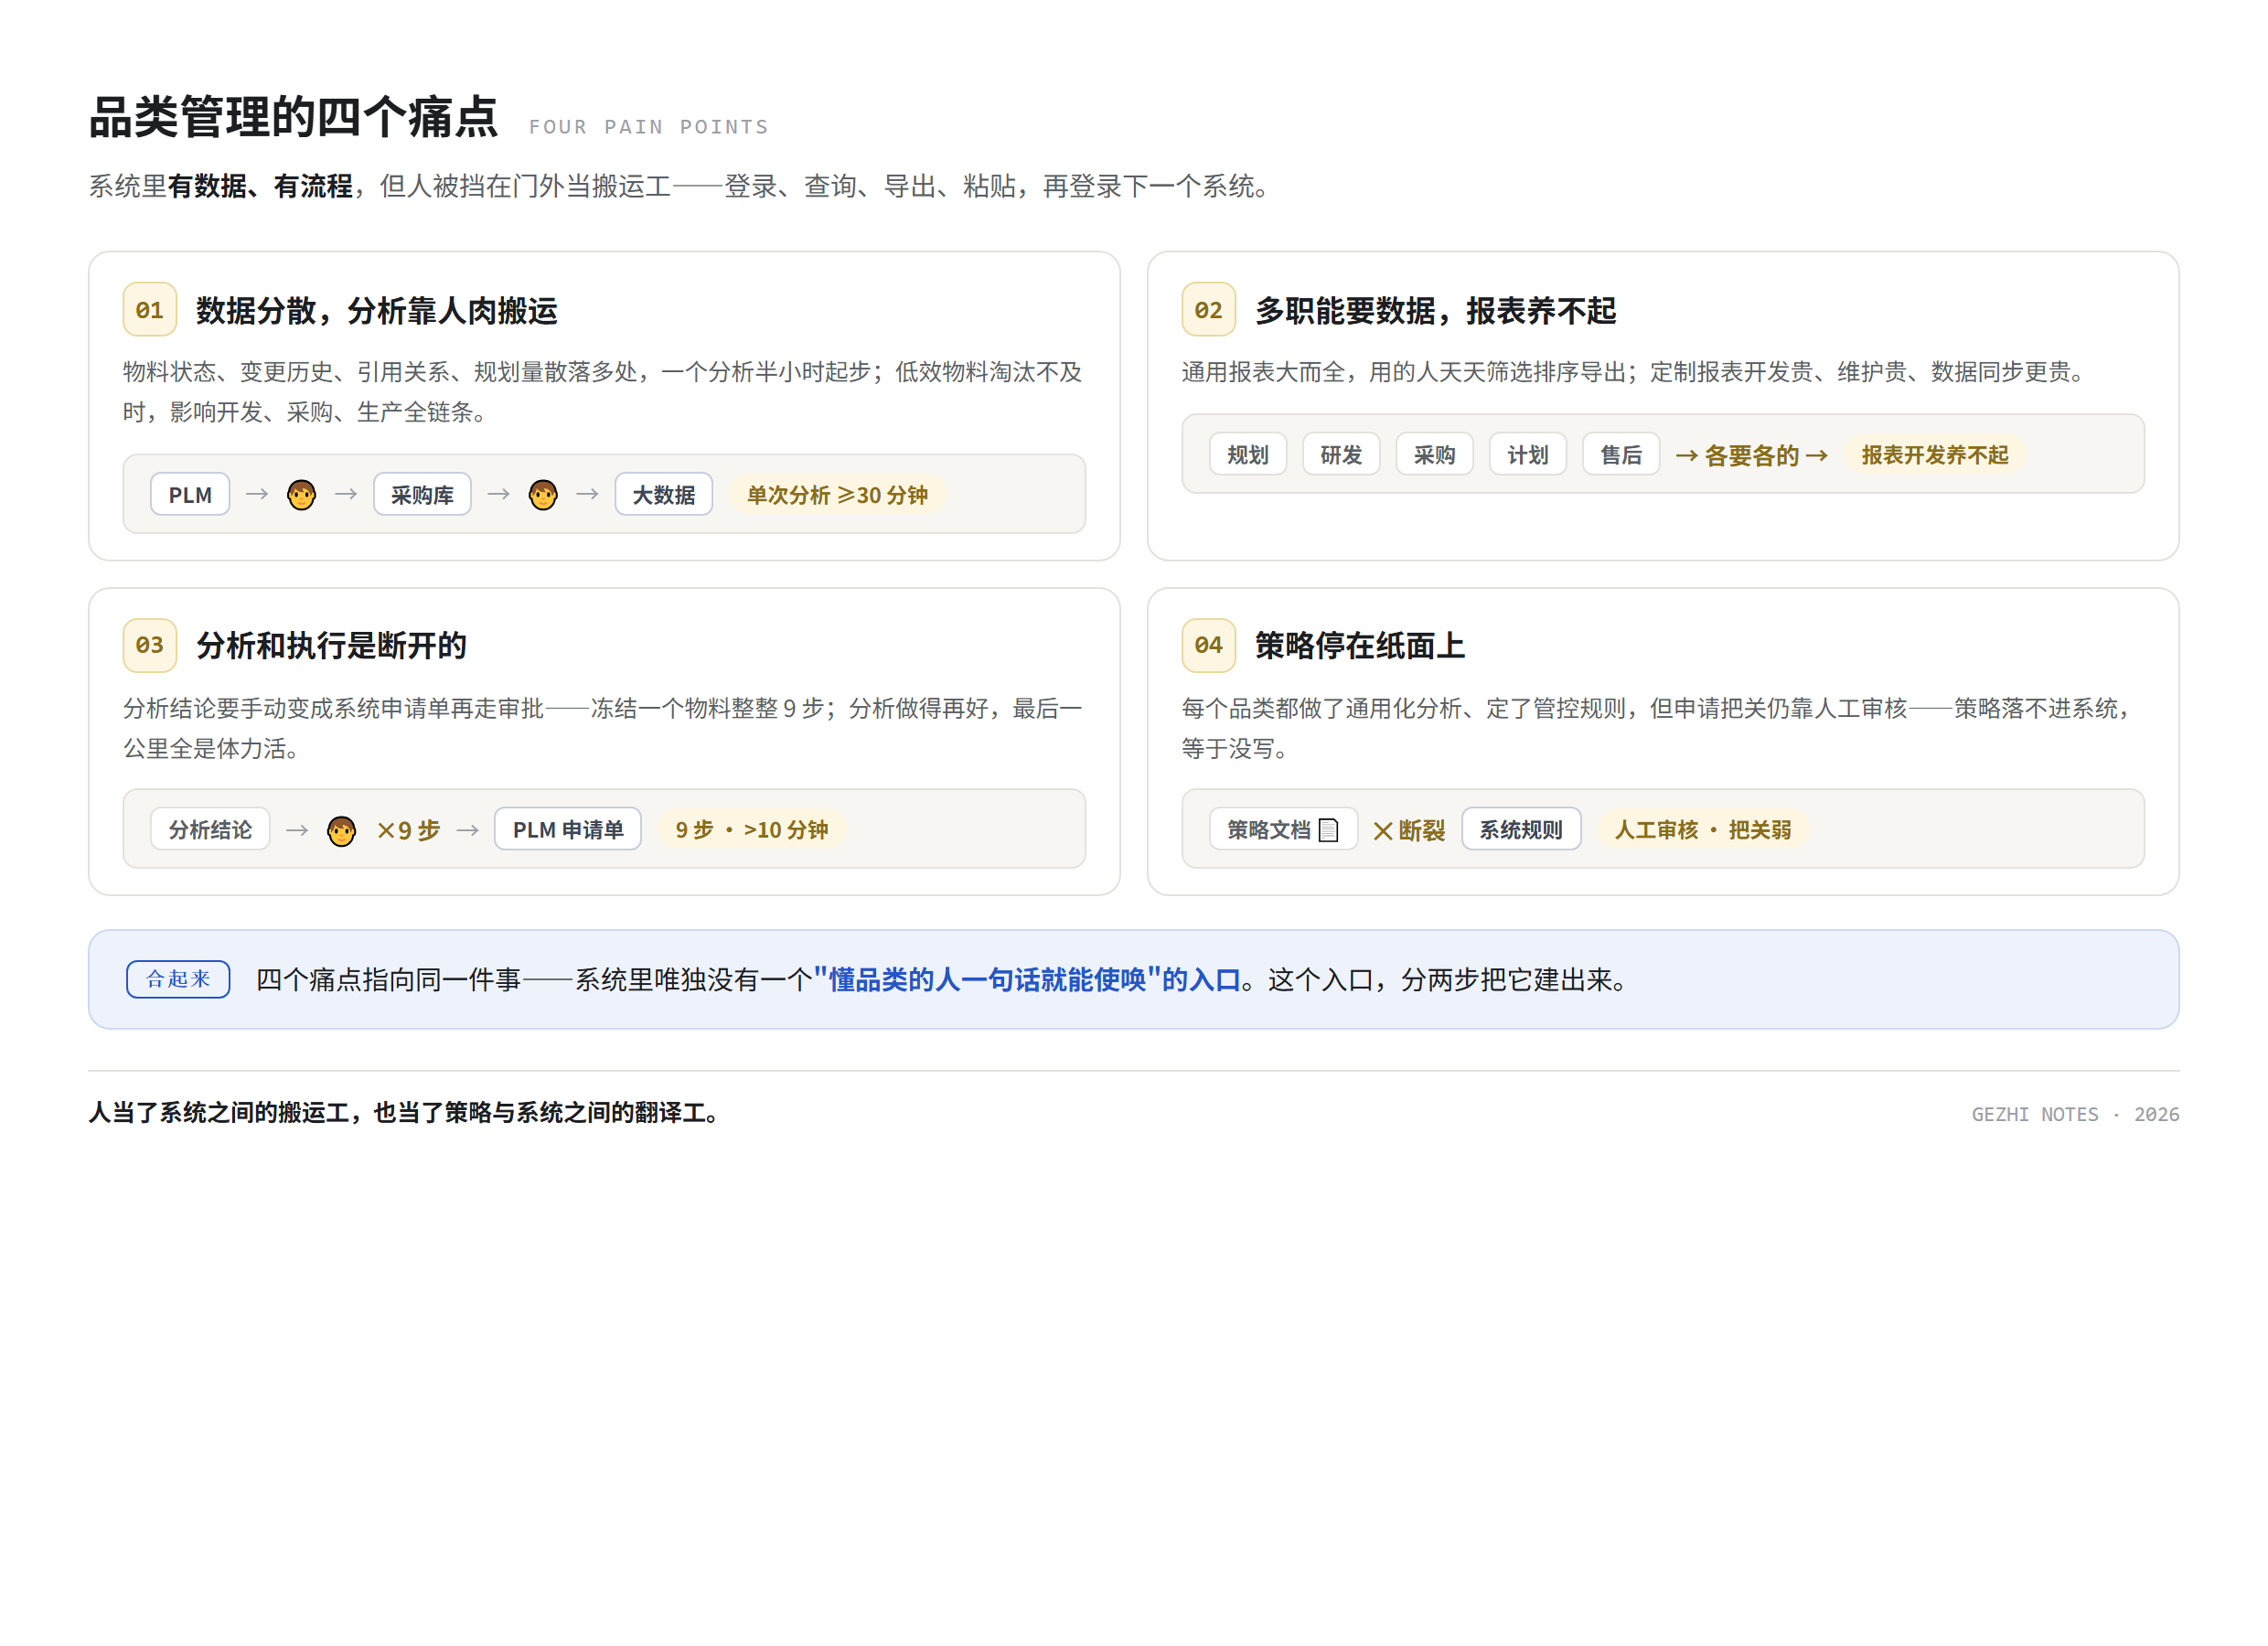Select the 售后 chip
This screenshot has width=2268, height=1646.
(1621, 454)
